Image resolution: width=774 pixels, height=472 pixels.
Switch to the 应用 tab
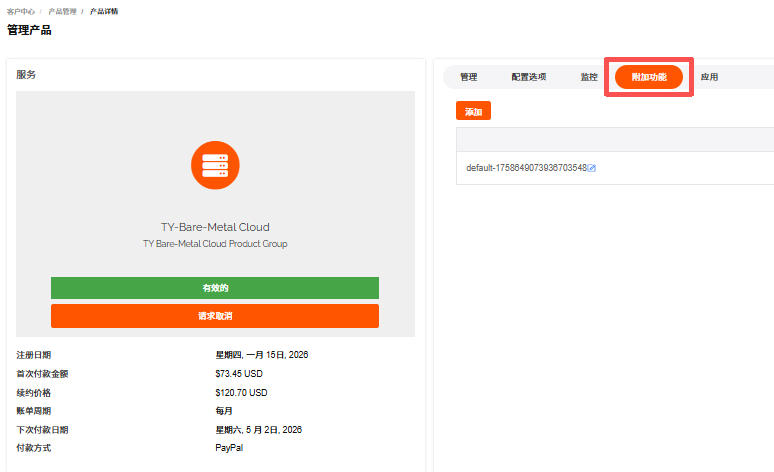pyautogui.click(x=709, y=77)
